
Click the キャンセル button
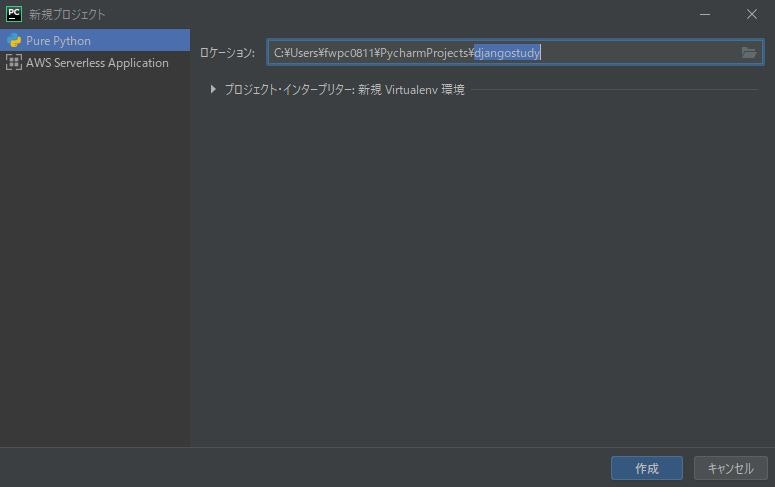731,468
